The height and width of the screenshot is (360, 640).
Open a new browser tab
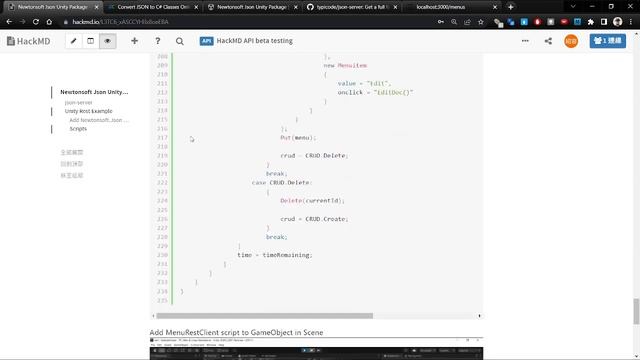coord(511,7)
